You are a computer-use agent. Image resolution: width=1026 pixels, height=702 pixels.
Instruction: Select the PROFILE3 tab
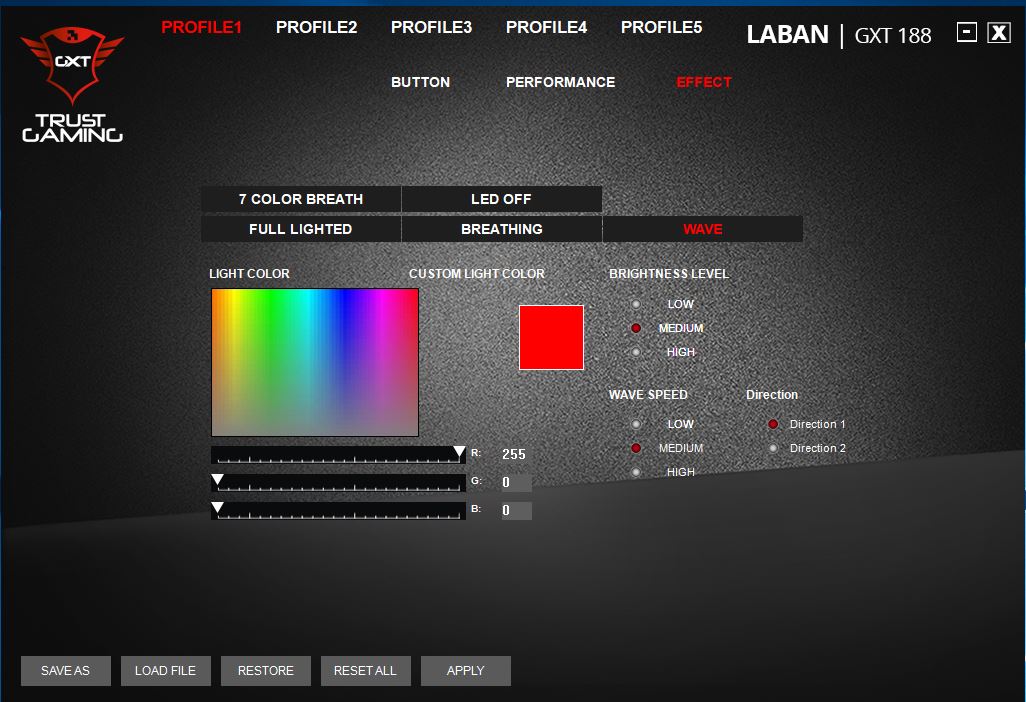(431, 27)
